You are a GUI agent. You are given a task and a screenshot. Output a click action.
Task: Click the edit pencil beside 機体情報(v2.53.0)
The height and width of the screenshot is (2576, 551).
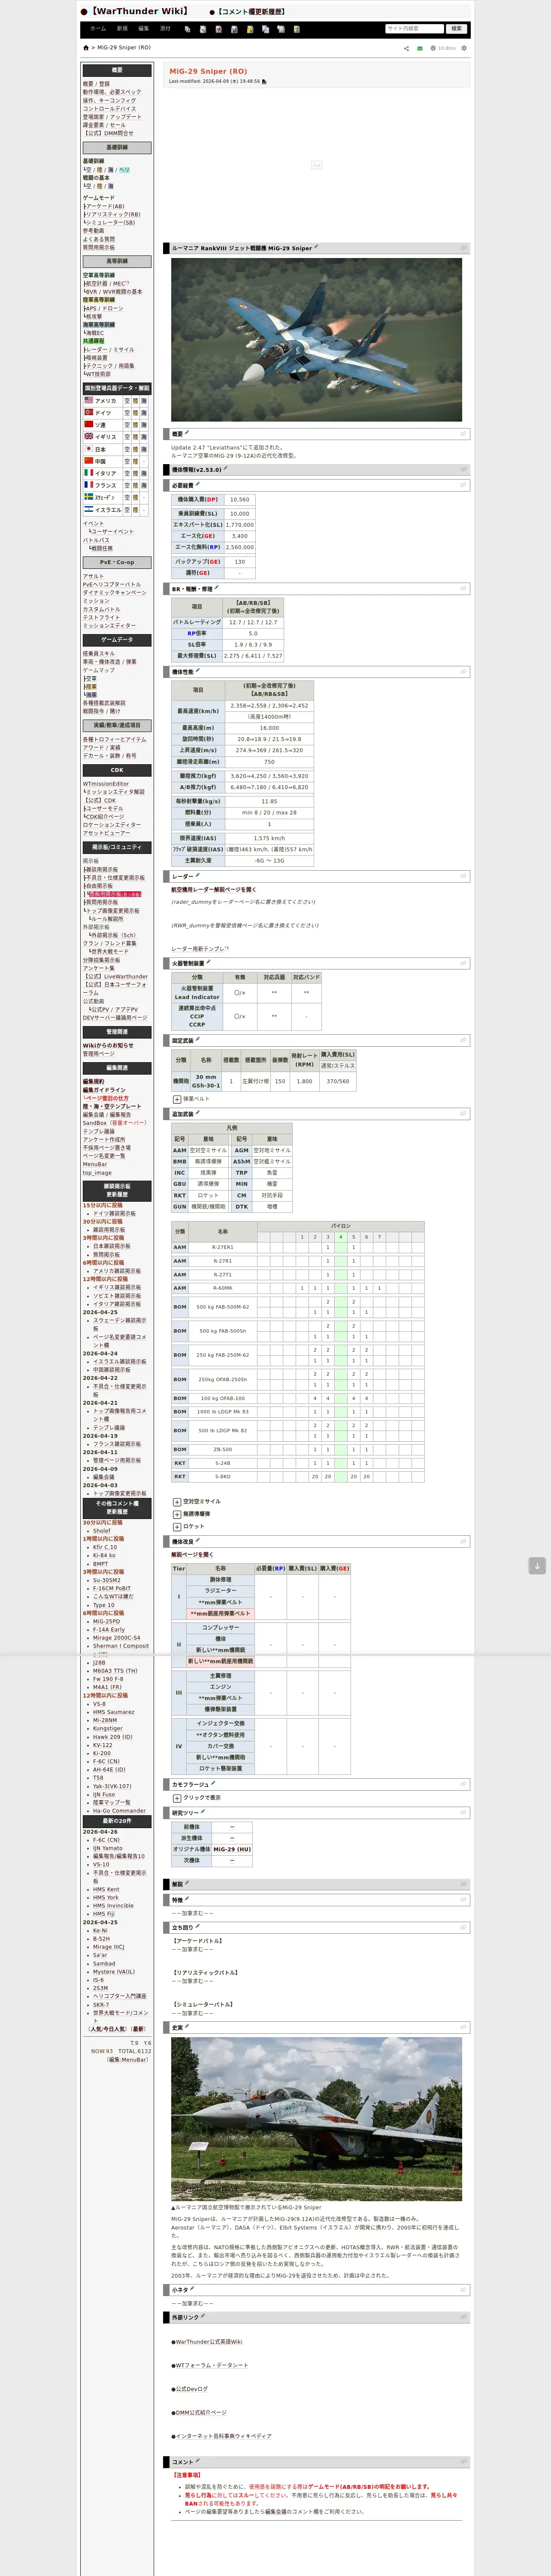(226, 468)
